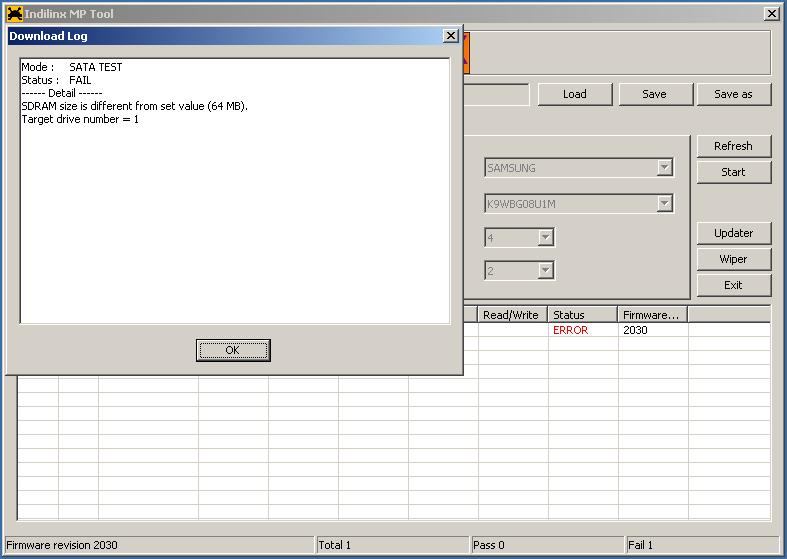Image resolution: width=787 pixels, height=559 pixels.
Task: Click the Save as button
Action: (733, 94)
